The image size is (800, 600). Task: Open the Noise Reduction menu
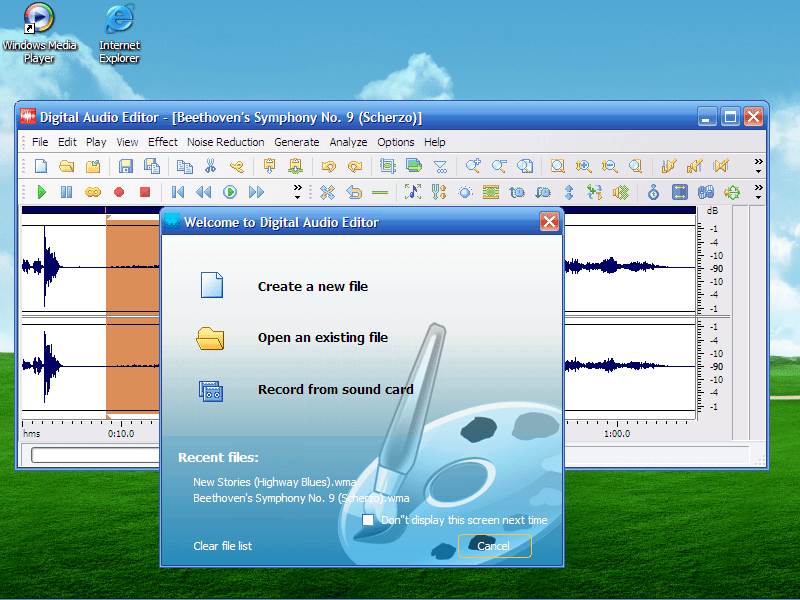tap(226, 142)
